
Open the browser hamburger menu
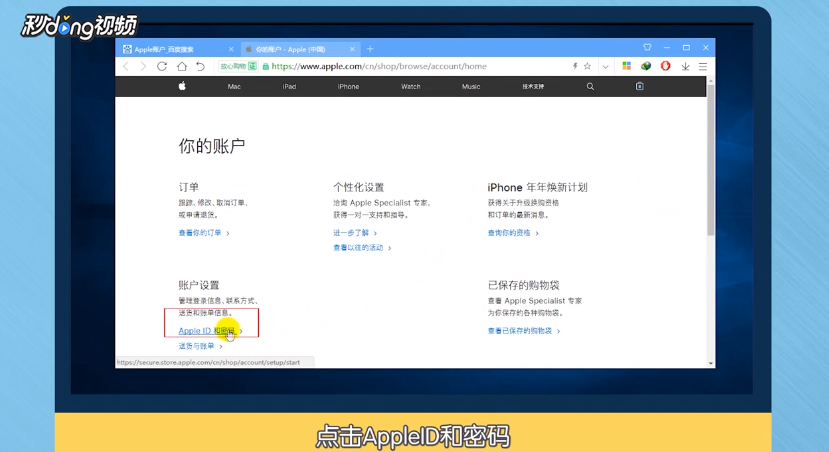(703, 66)
